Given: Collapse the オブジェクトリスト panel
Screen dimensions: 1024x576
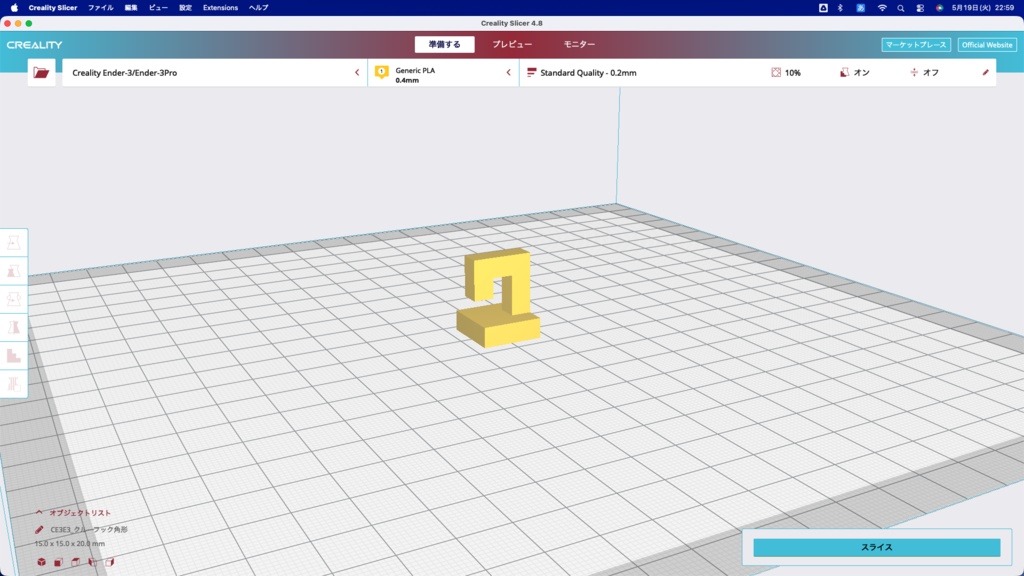Looking at the screenshot, I should [x=39, y=513].
